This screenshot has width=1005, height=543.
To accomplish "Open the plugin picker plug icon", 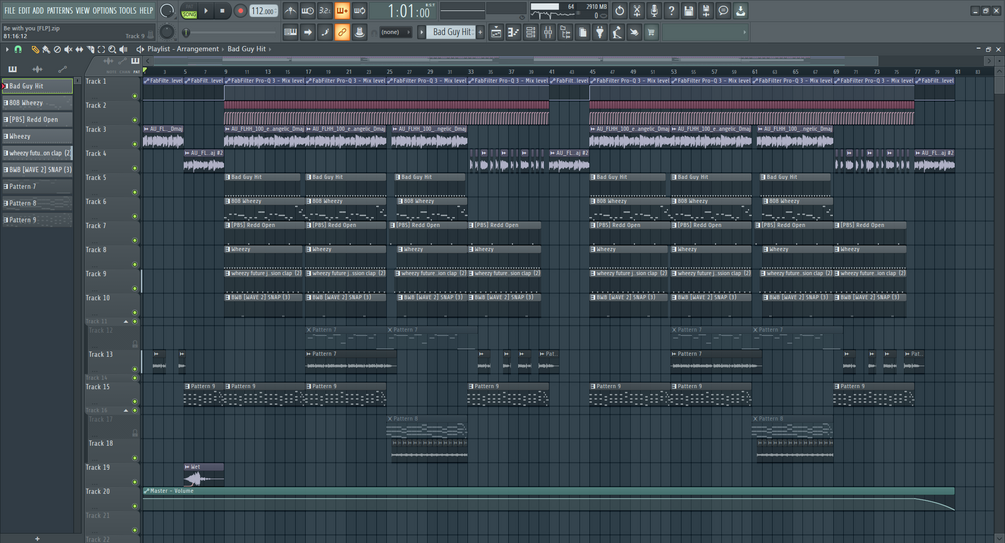I will (600, 32).
